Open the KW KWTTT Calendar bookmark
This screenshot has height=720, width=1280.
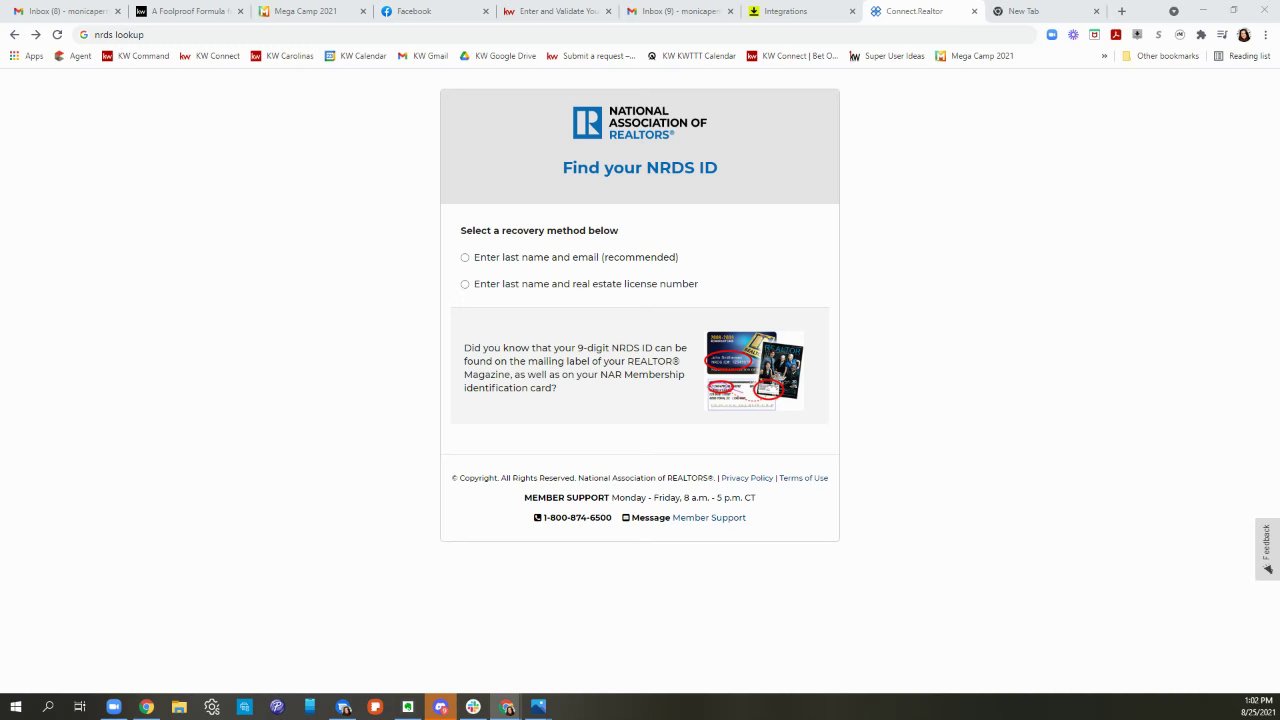(x=691, y=56)
